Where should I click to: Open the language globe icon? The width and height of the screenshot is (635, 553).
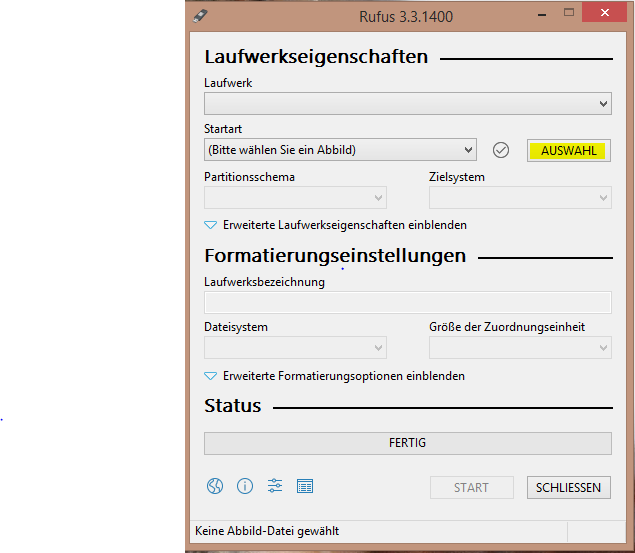[x=215, y=486]
